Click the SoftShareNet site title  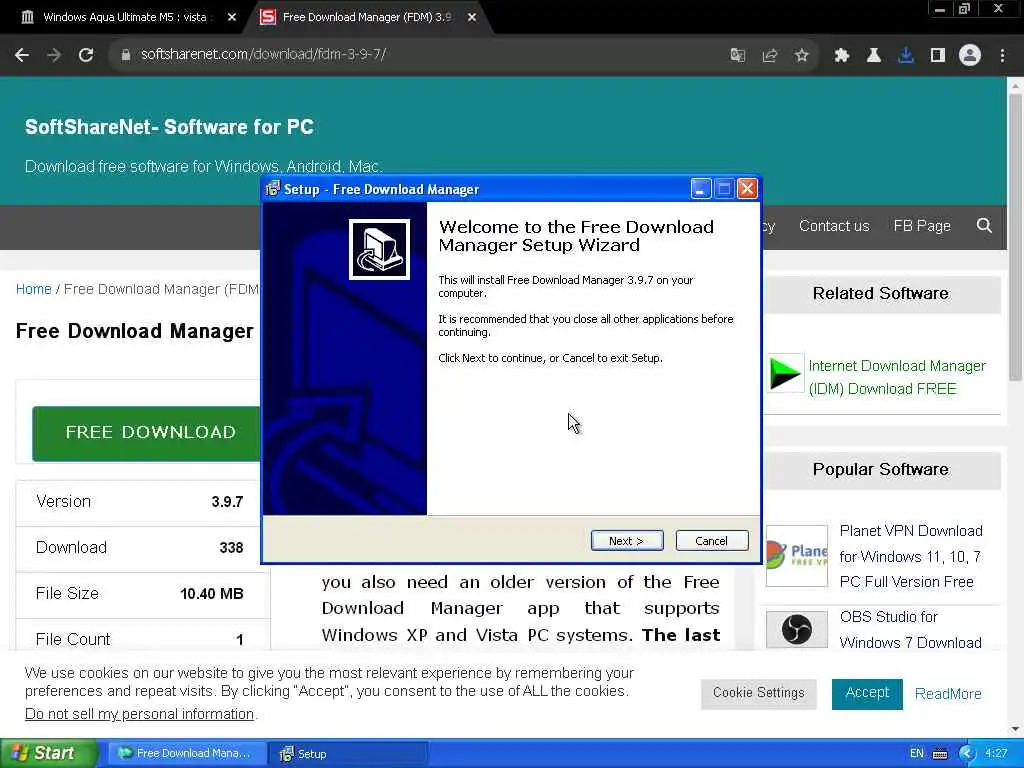click(169, 127)
